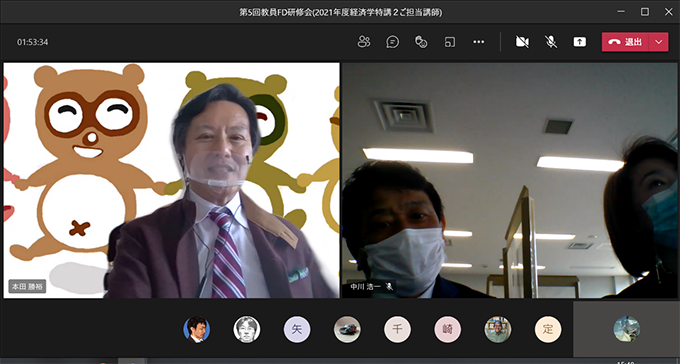Open the self-view avatar tile
The width and height of the screenshot is (680, 364).
click(x=627, y=329)
